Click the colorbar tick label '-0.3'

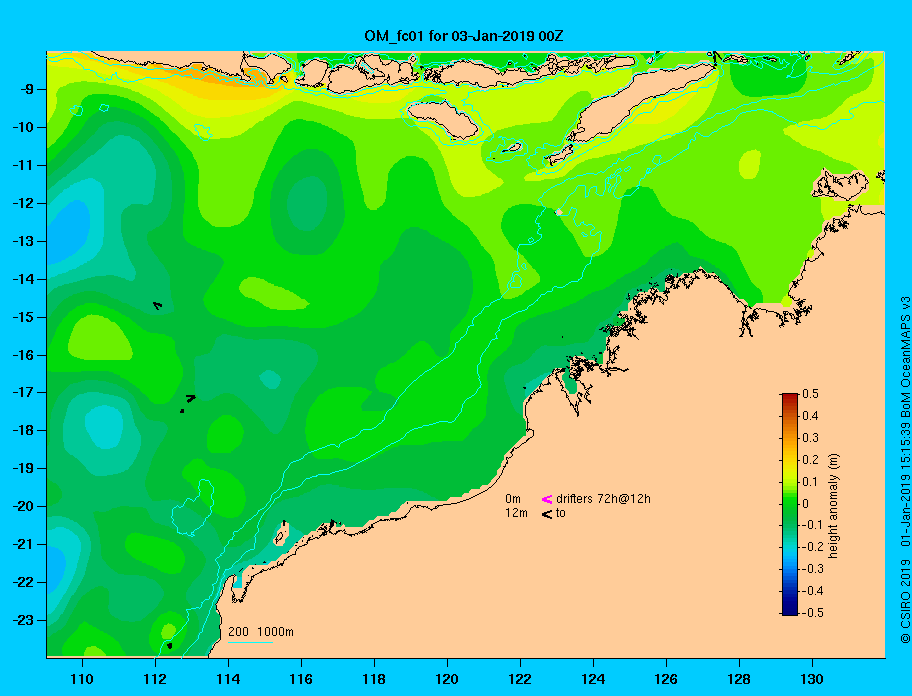click(x=813, y=569)
